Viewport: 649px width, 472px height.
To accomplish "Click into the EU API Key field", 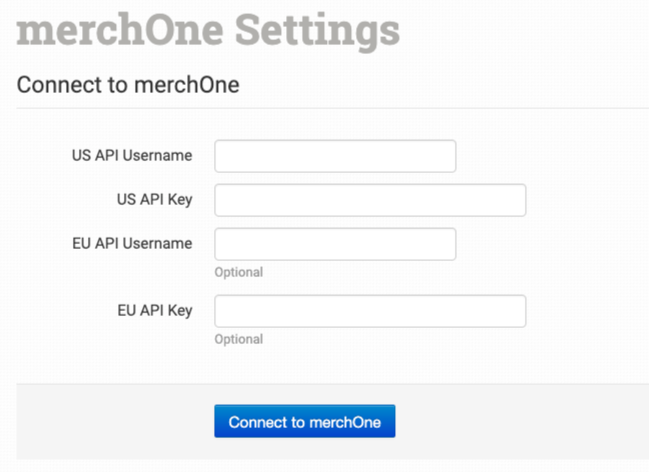I will coord(370,311).
